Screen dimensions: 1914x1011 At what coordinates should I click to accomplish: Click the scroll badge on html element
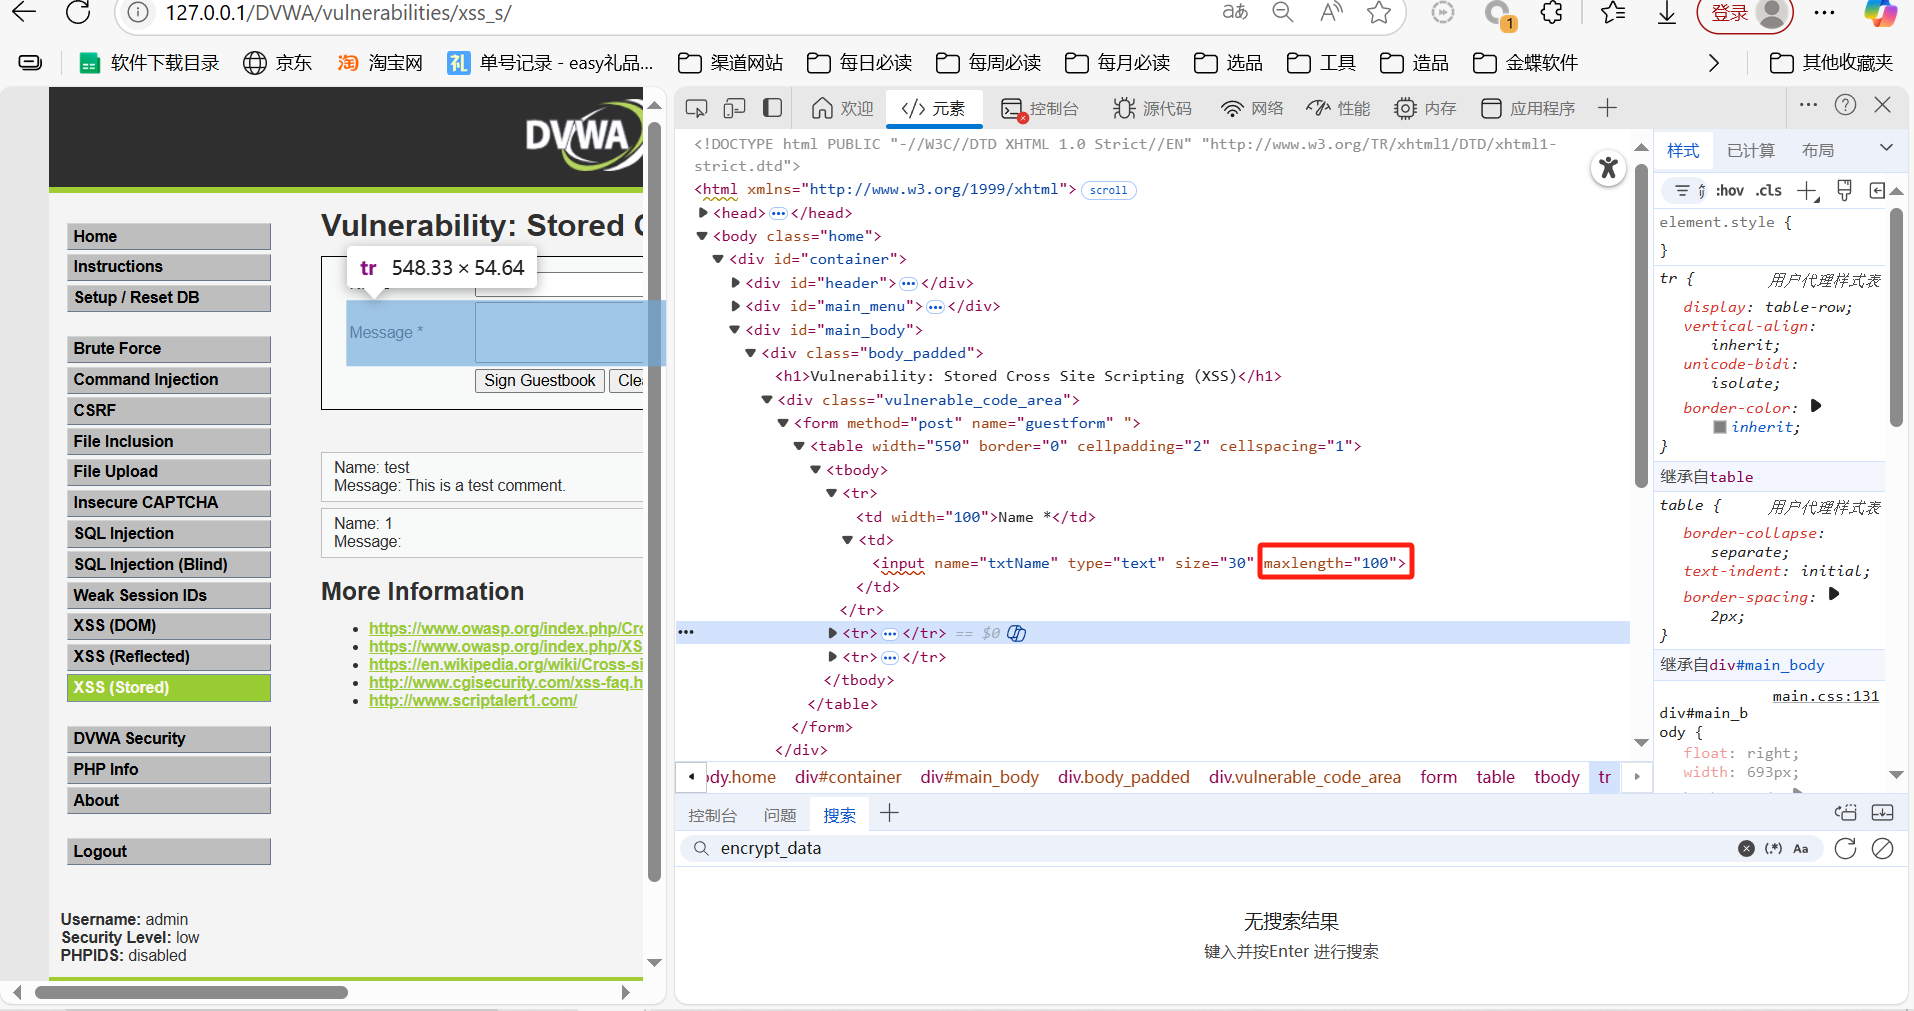[1108, 190]
